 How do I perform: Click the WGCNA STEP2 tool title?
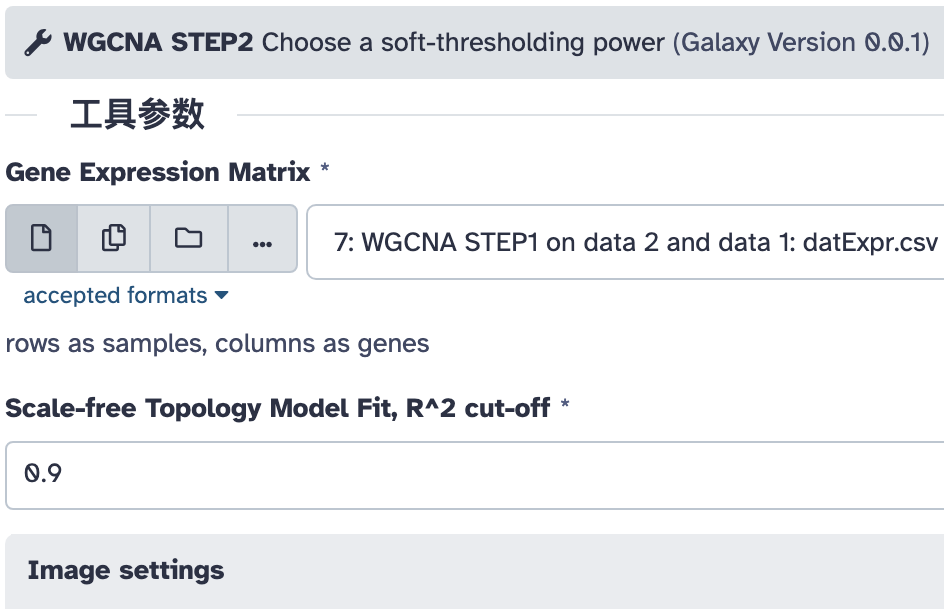click(159, 43)
